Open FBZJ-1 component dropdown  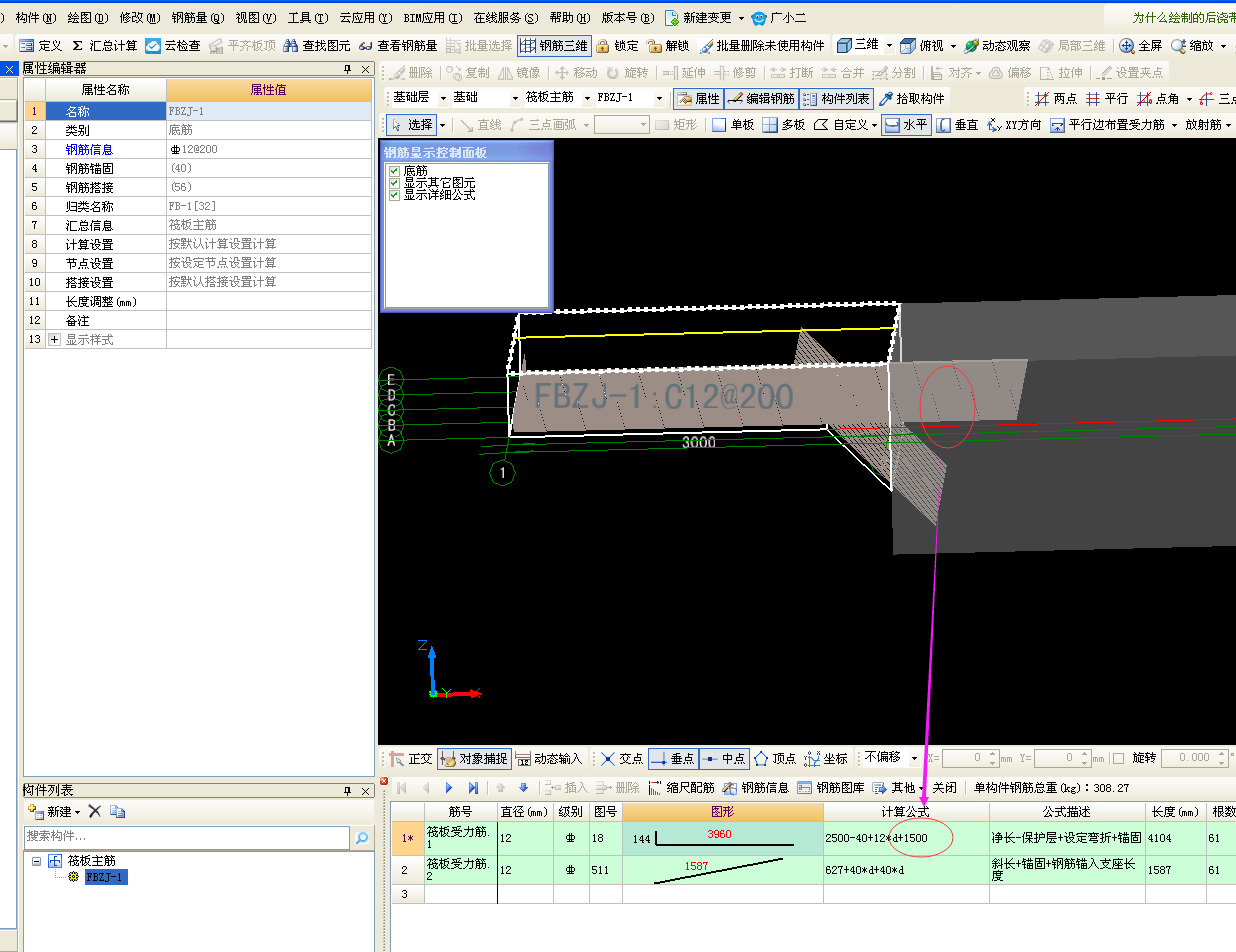(659, 98)
